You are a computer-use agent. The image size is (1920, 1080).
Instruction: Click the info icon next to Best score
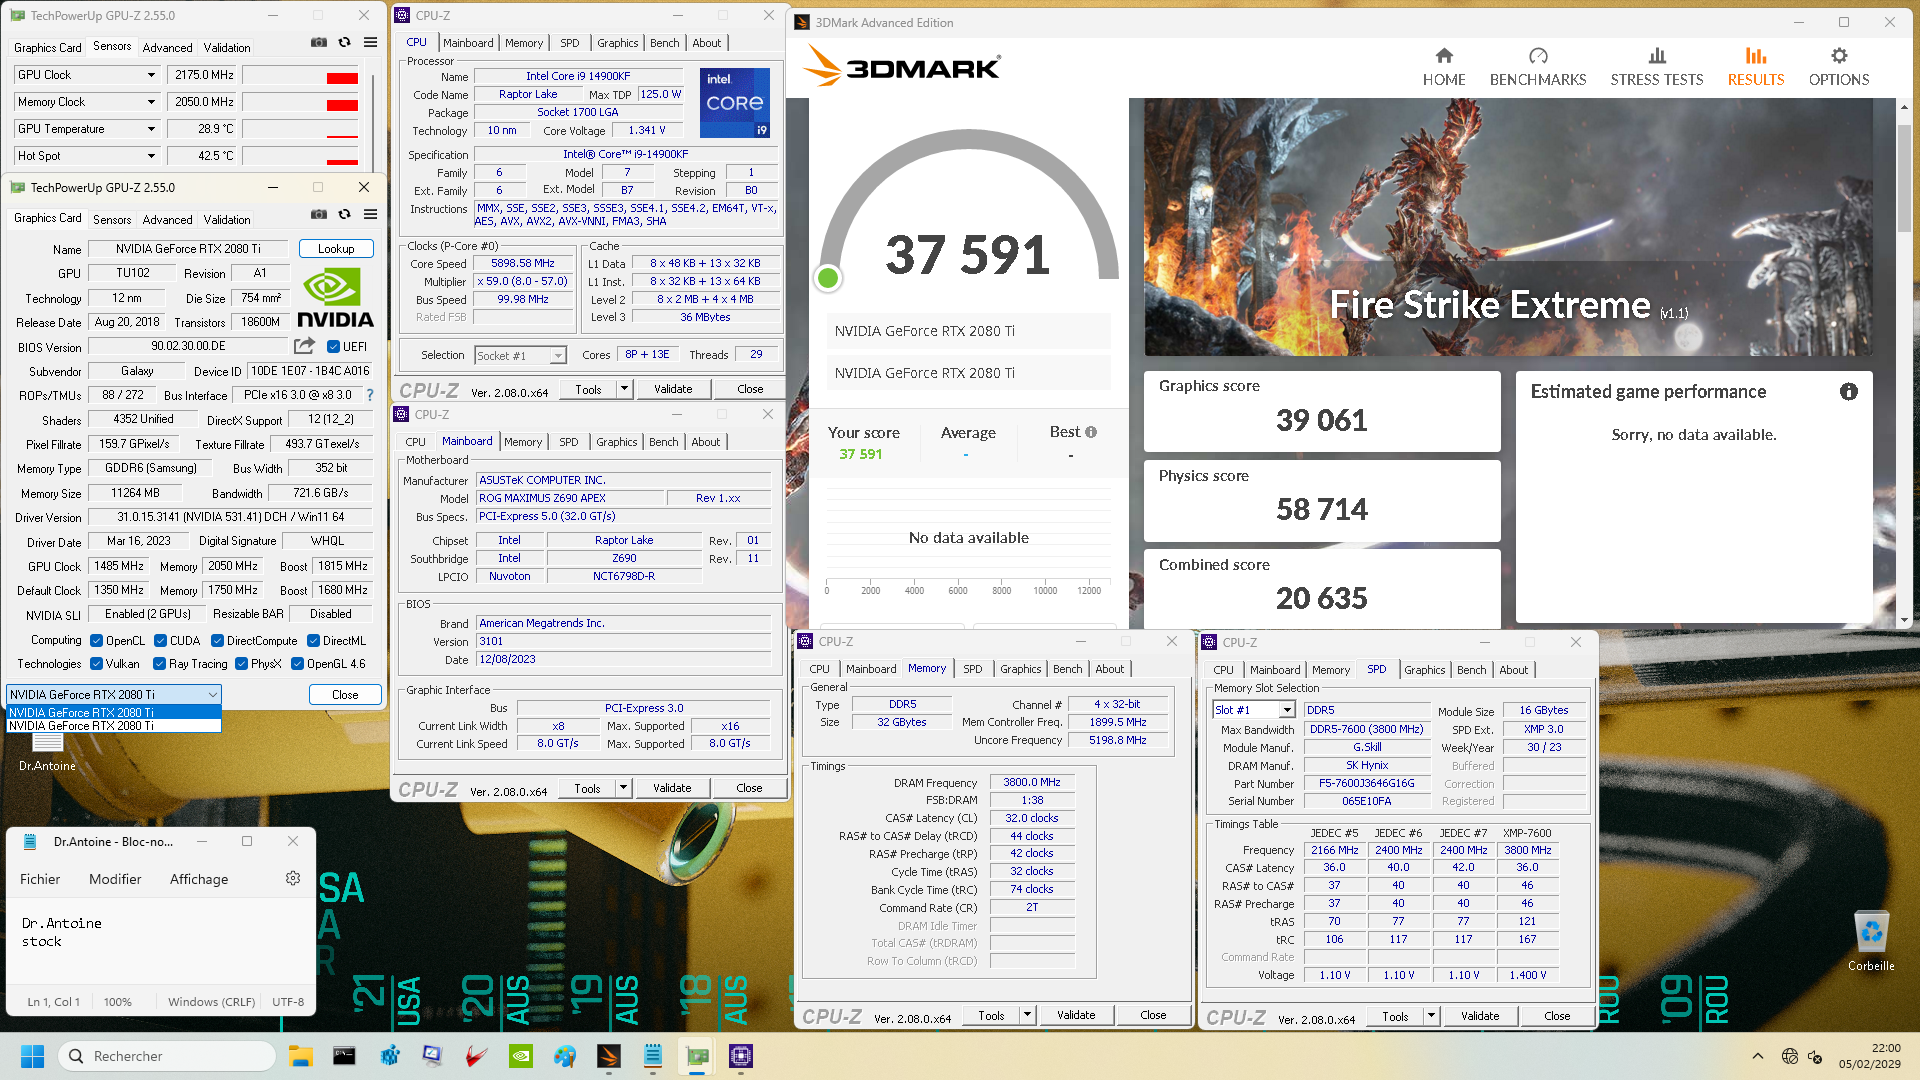click(1091, 432)
